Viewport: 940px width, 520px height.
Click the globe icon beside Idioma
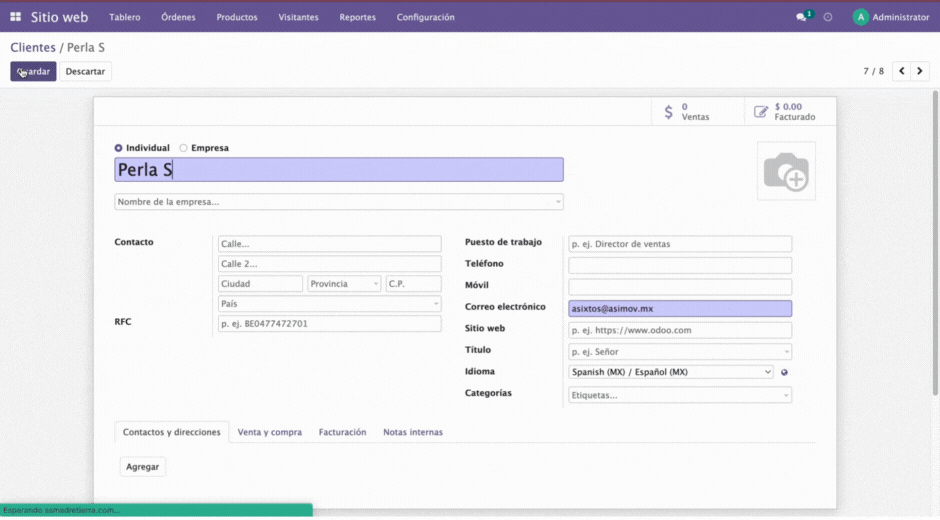point(784,372)
